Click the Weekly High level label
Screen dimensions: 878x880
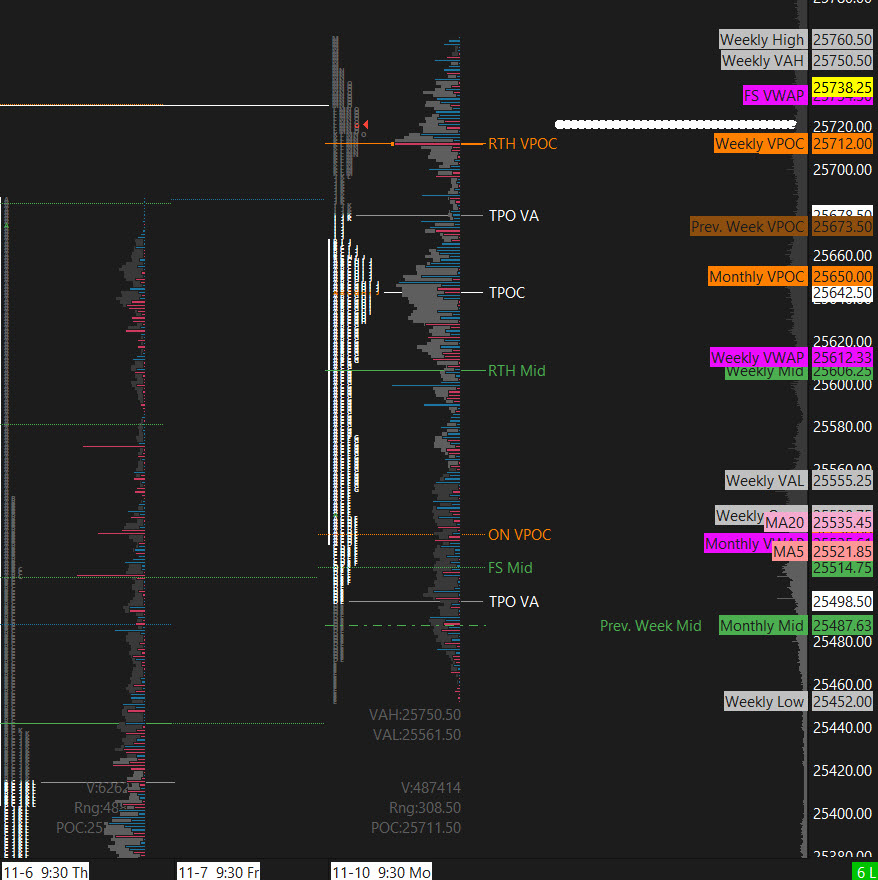click(x=762, y=40)
